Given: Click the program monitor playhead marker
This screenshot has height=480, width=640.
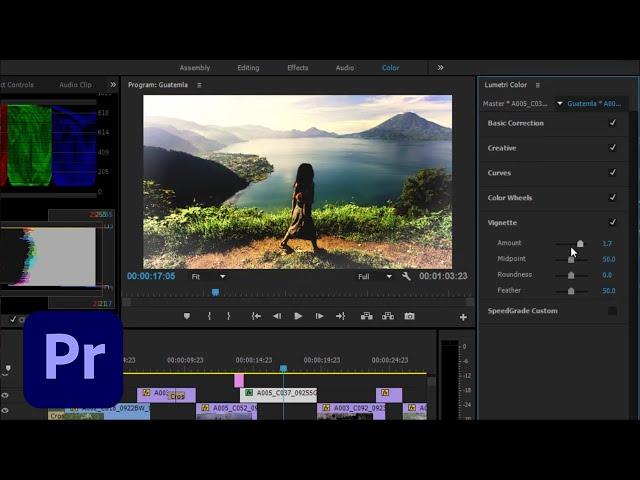Looking at the screenshot, I should tap(216, 292).
